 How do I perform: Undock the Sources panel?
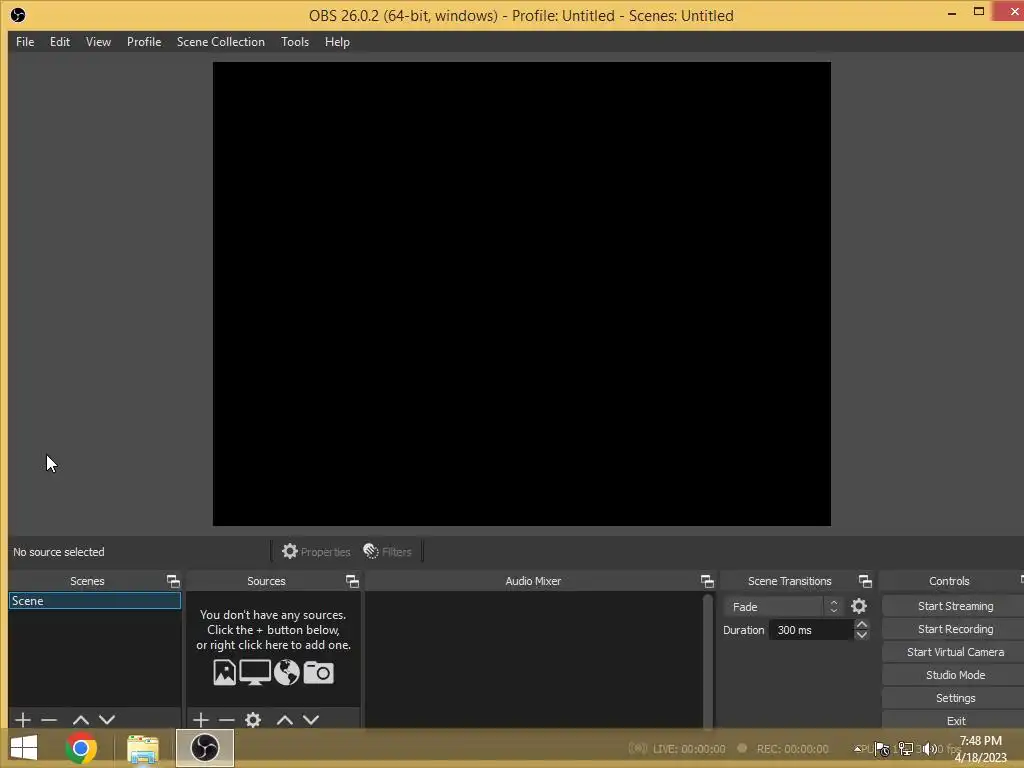pyautogui.click(x=352, y=581)
